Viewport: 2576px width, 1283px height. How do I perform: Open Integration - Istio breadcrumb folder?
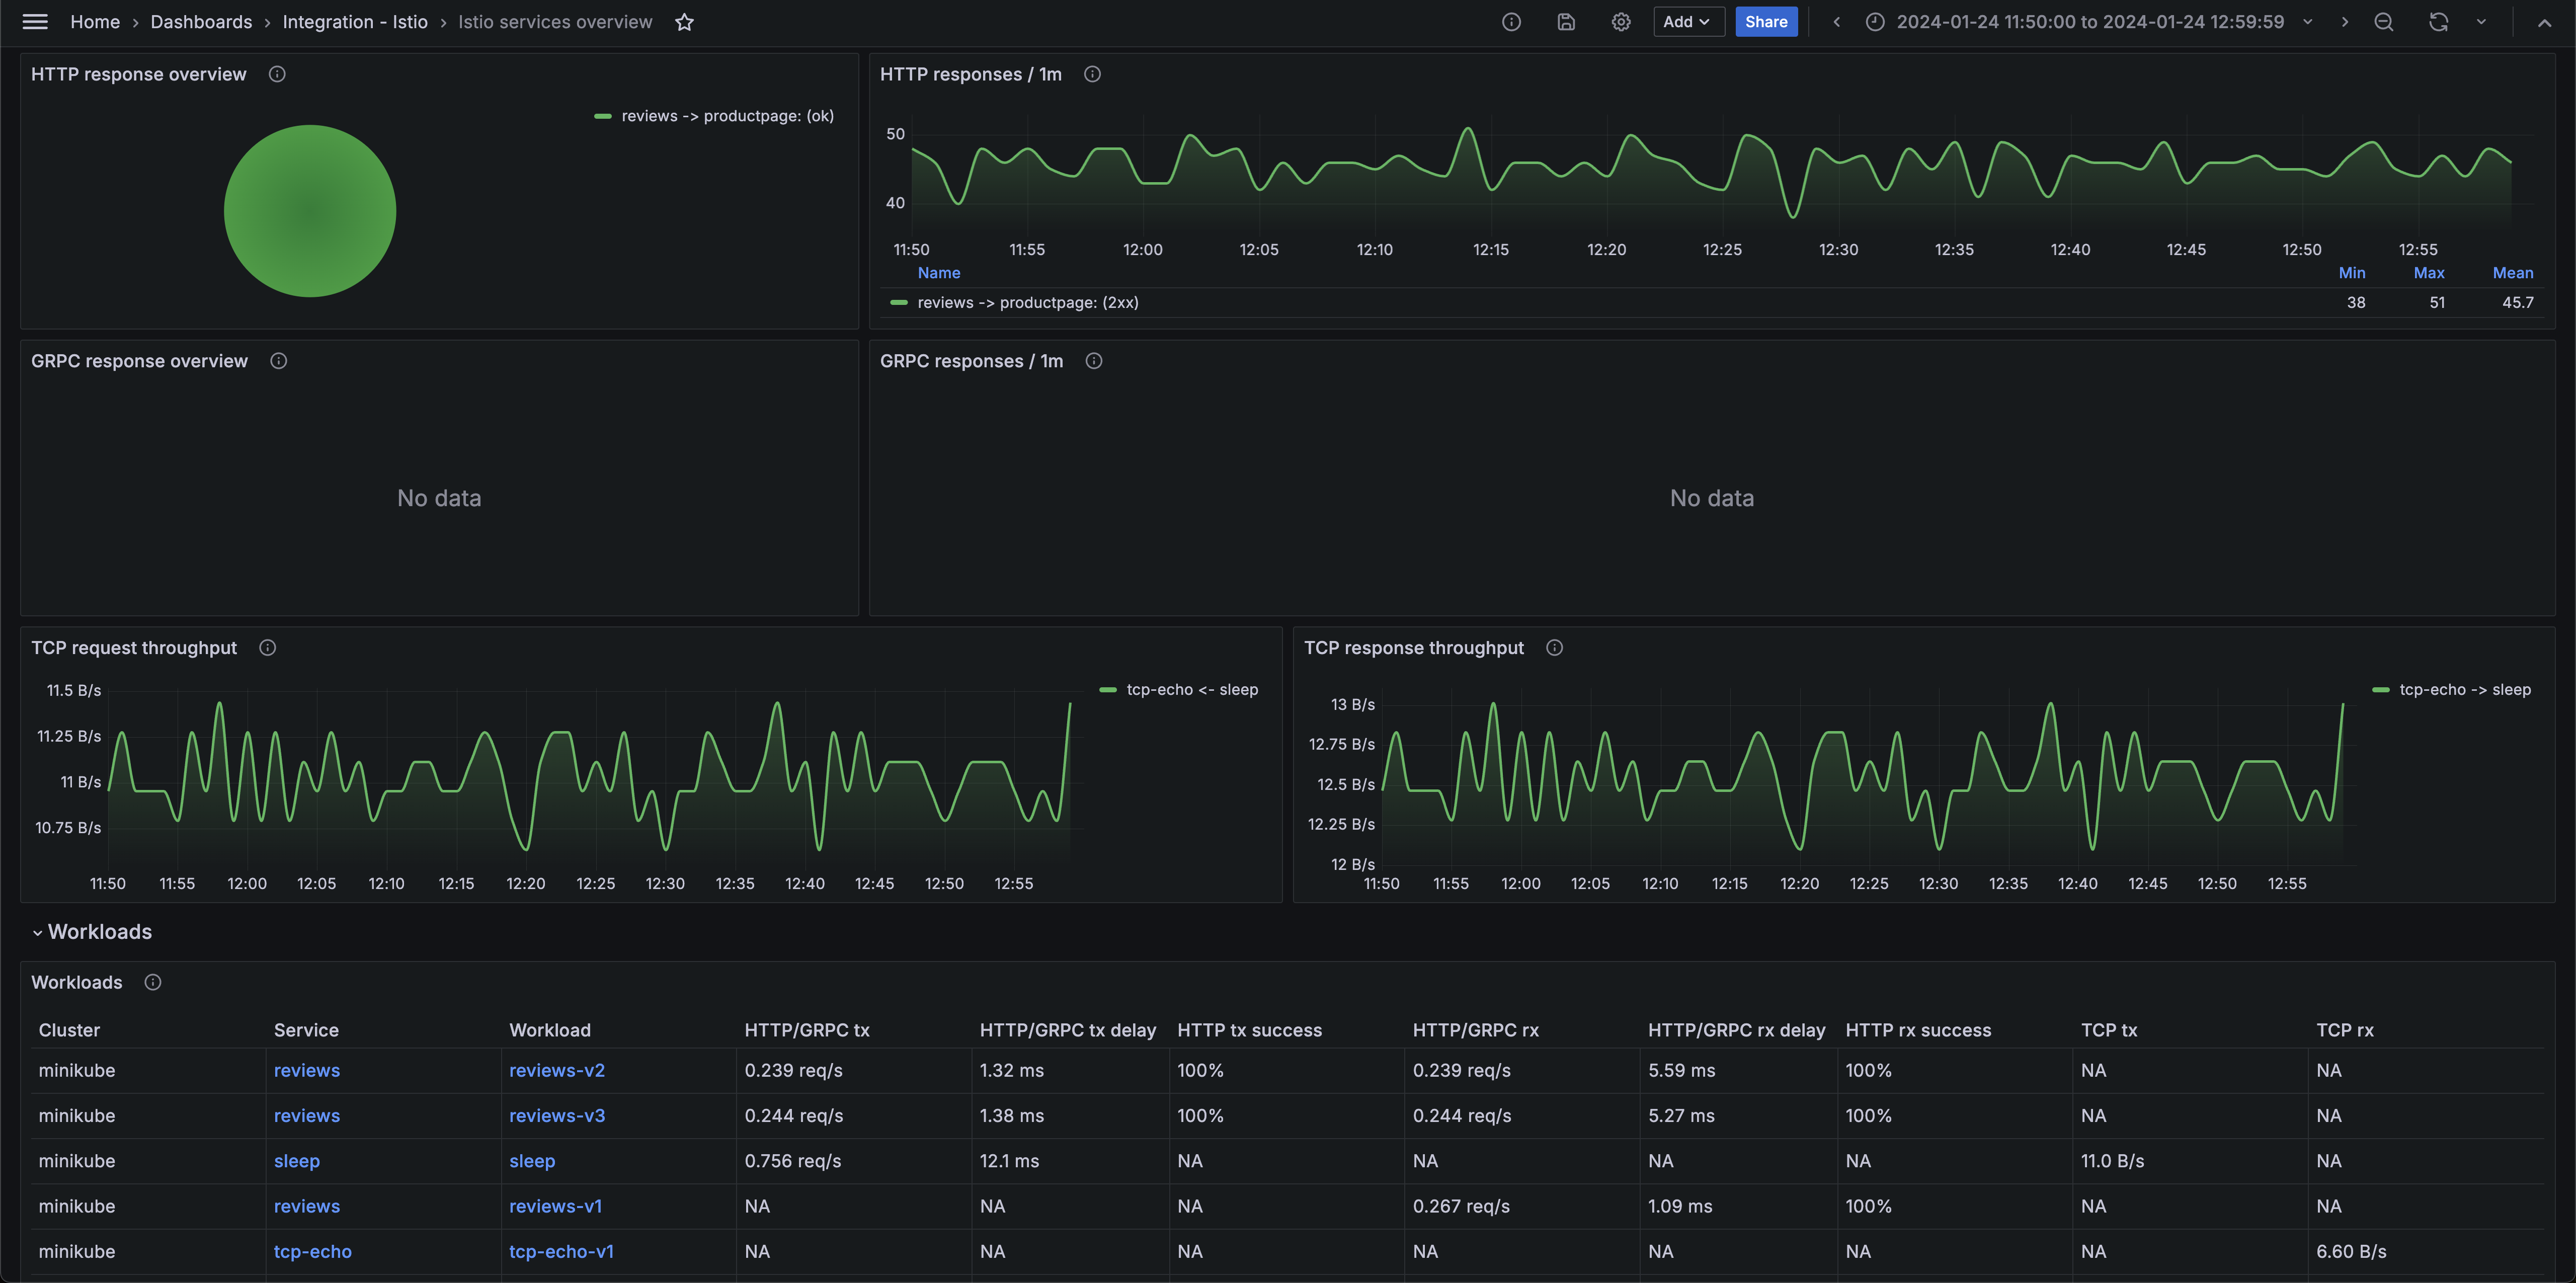(355, 22)
